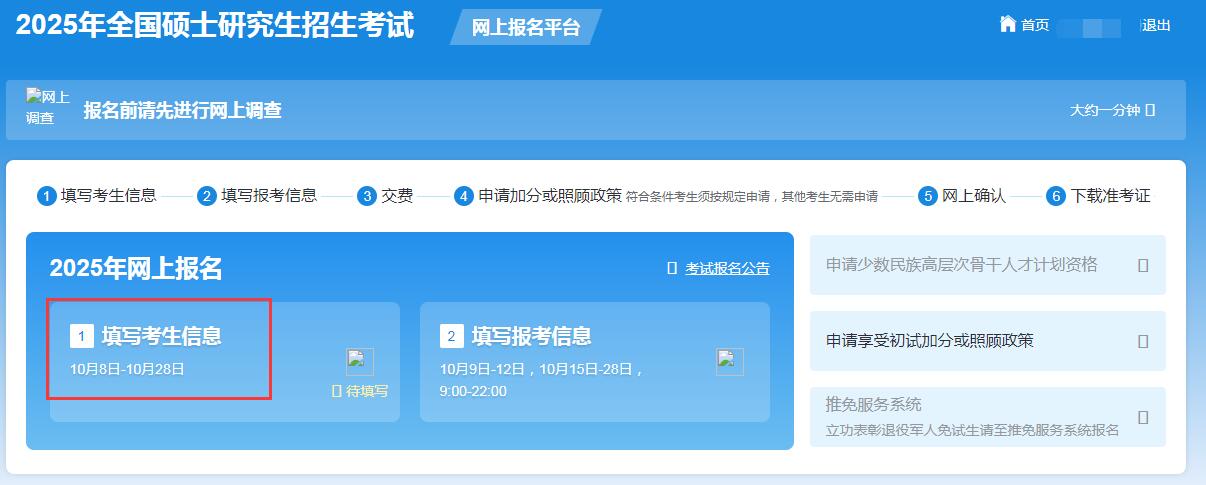Click 退出 to log out
The height and width of the screenshot is (485, 1206).
tap(1156, 26)
